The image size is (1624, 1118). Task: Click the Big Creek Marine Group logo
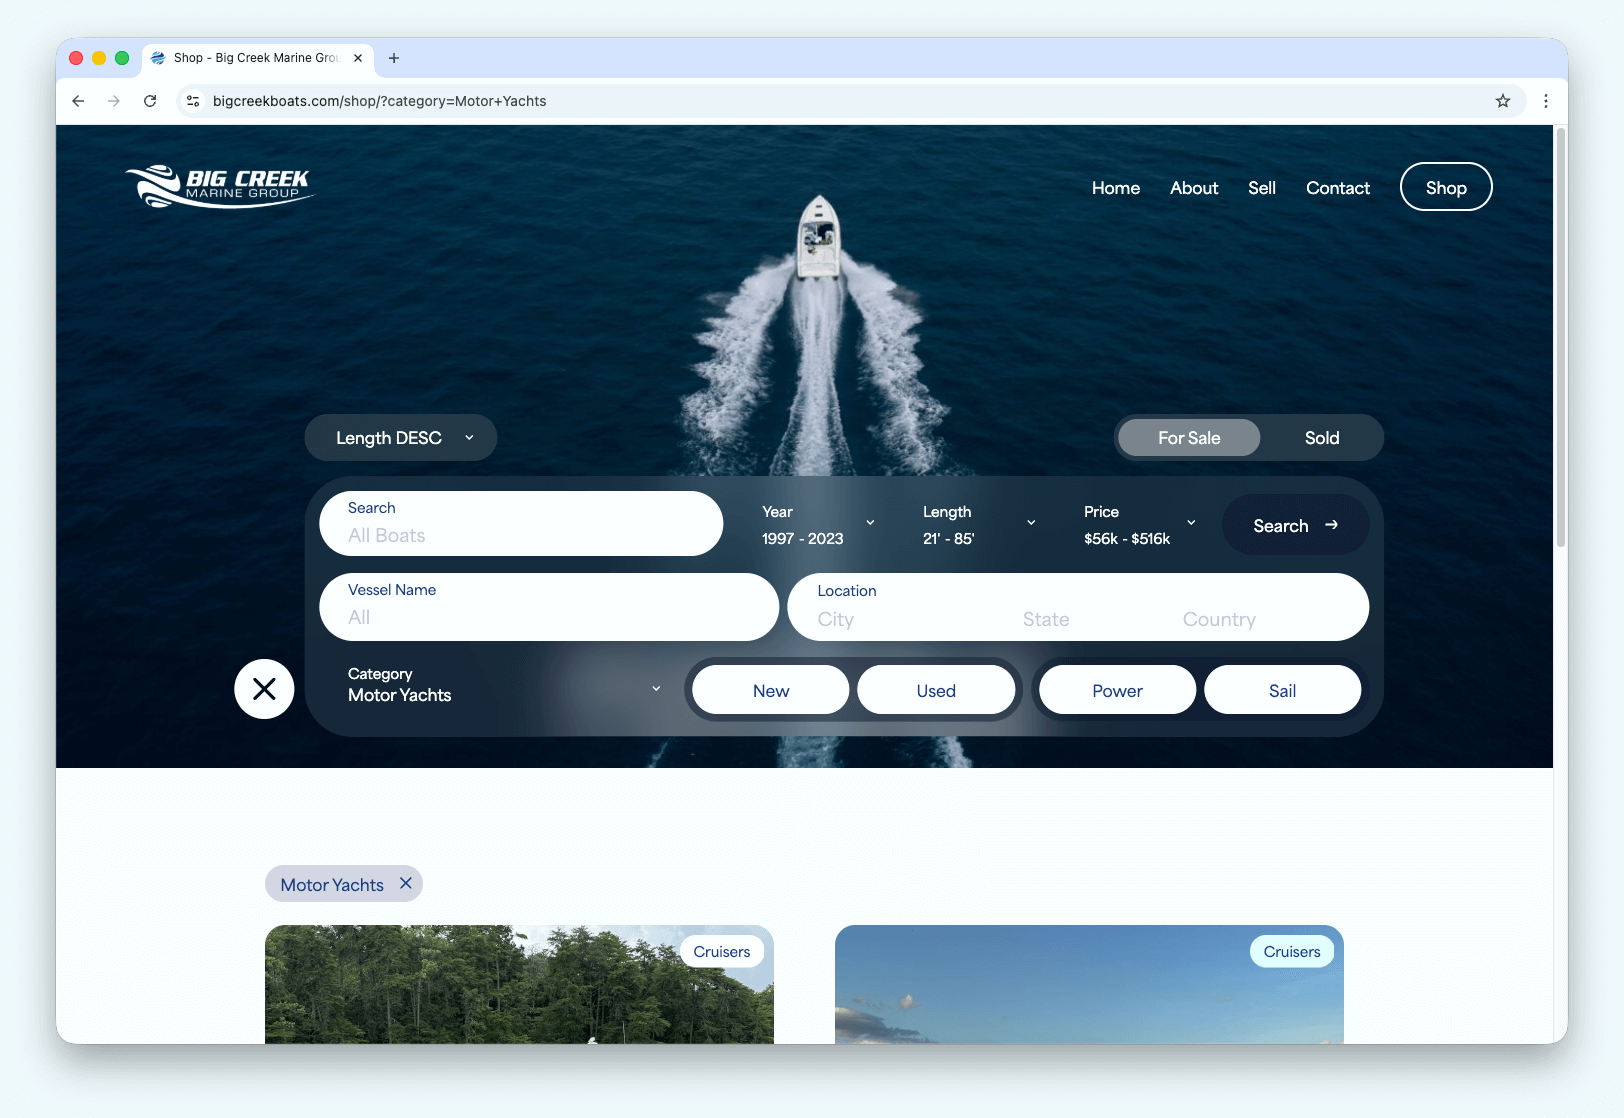coord(219,187)
